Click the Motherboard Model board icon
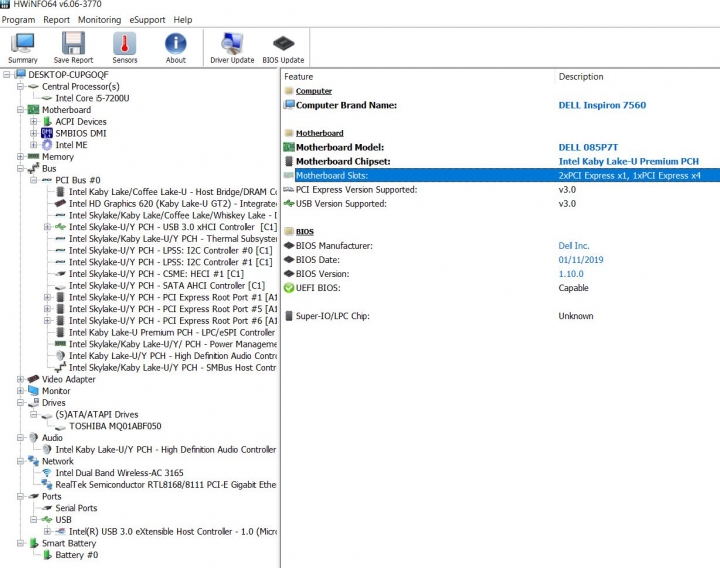This screenshot has width=720, height=568. click(x=289, y=147)
